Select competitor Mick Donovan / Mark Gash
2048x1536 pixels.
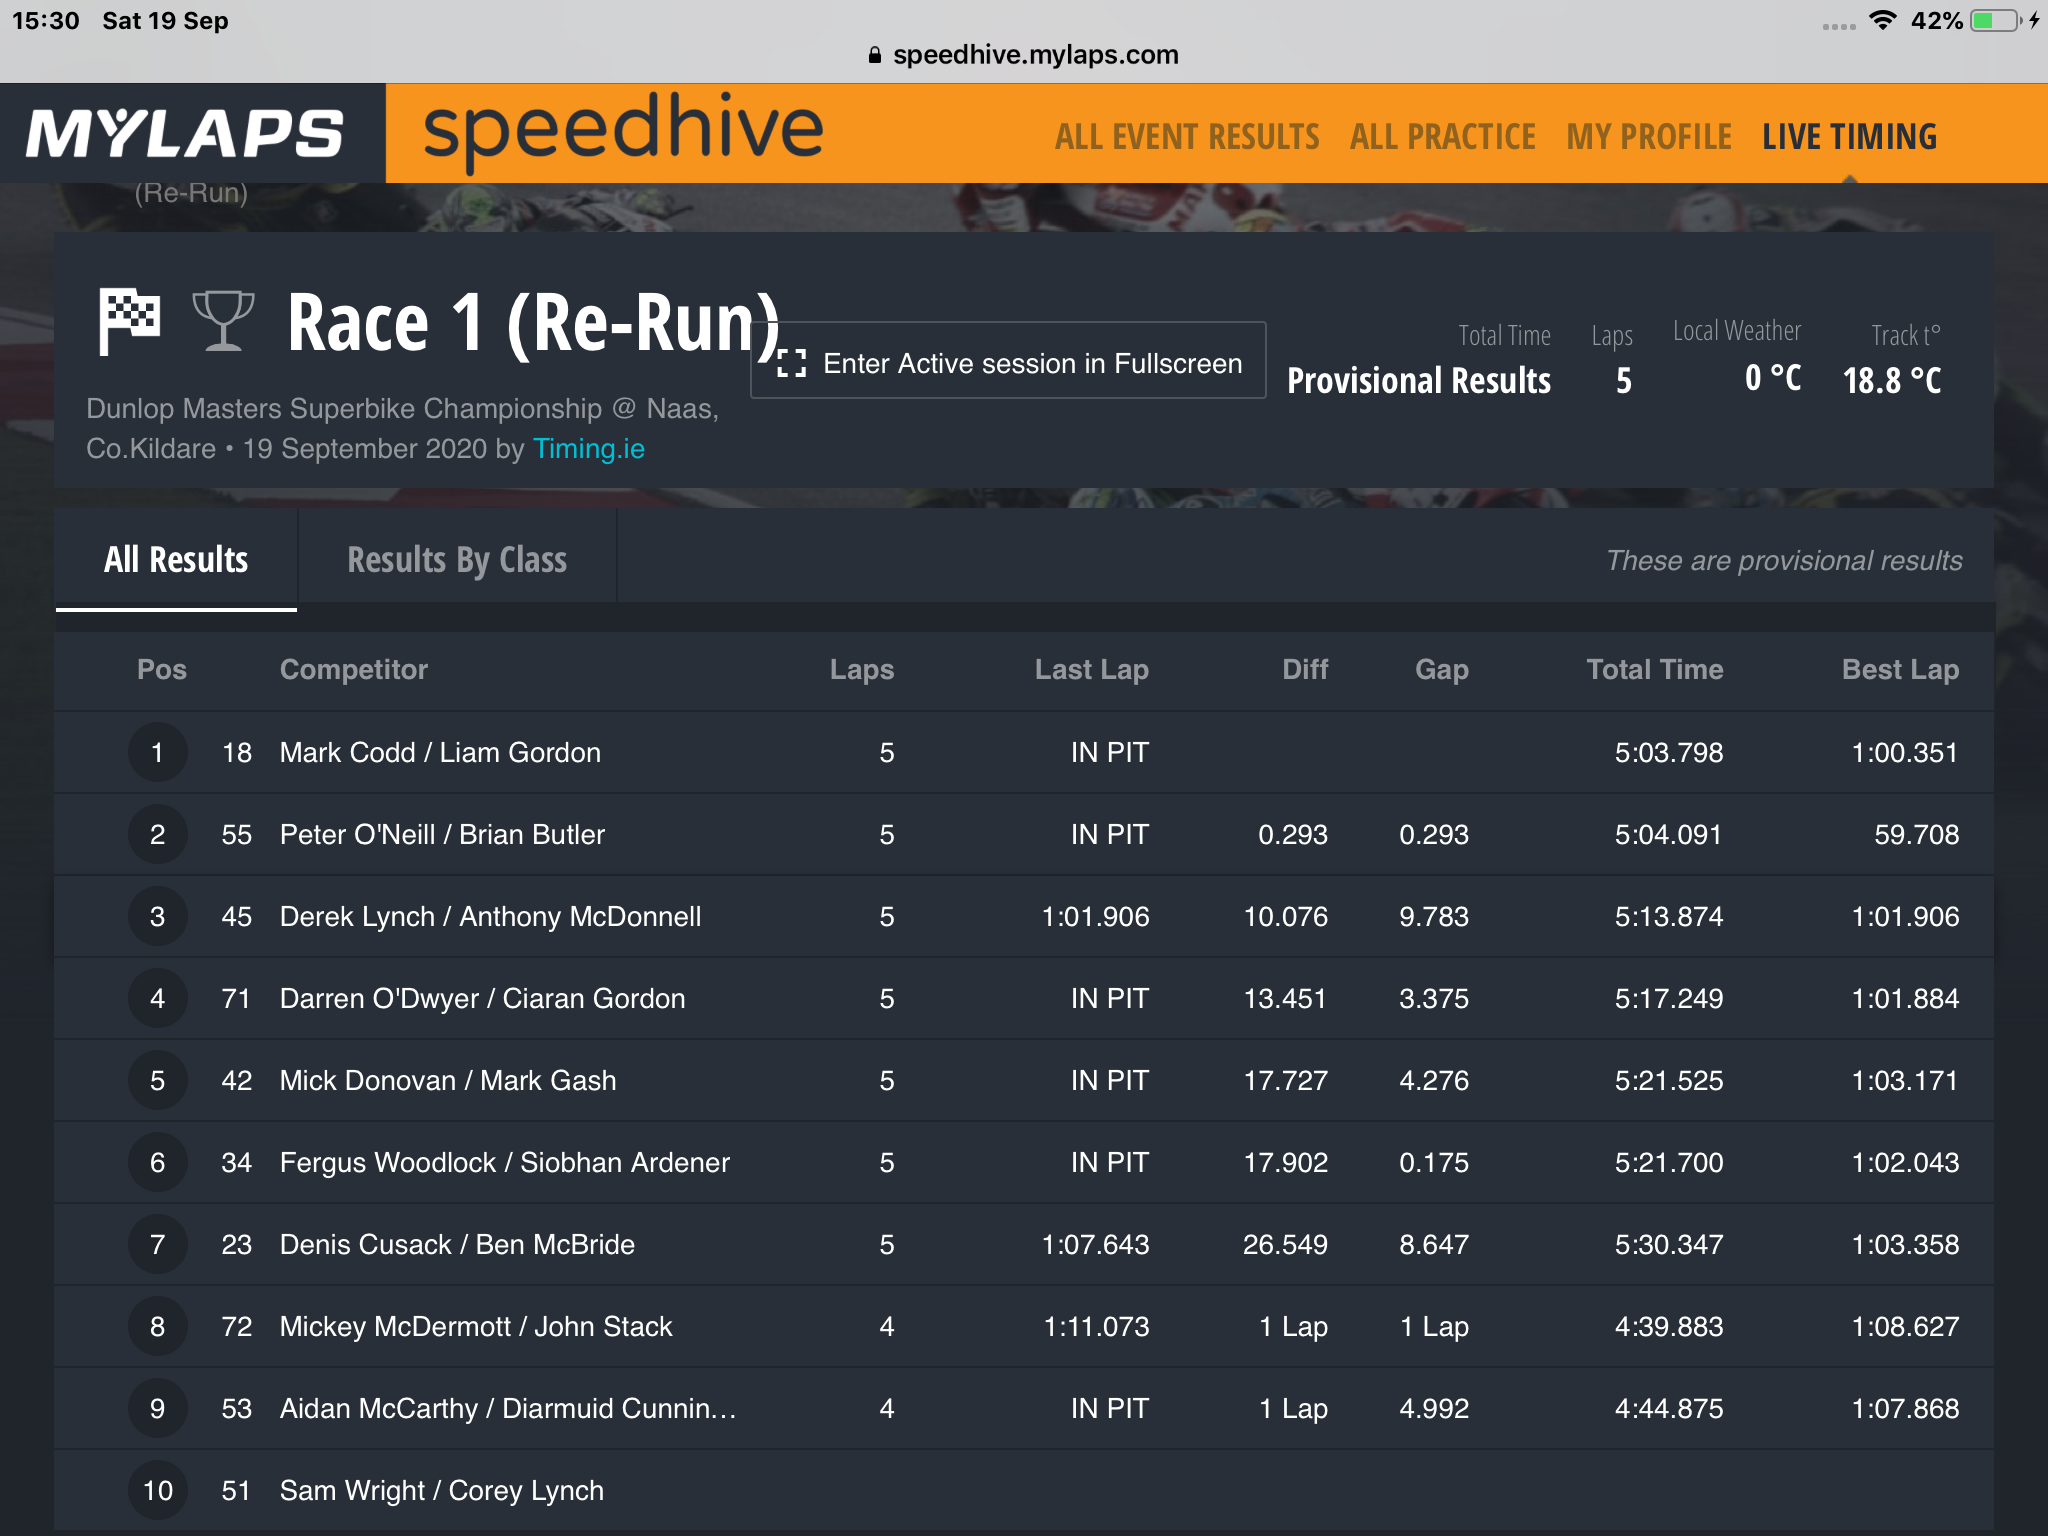click(448, 1080)
